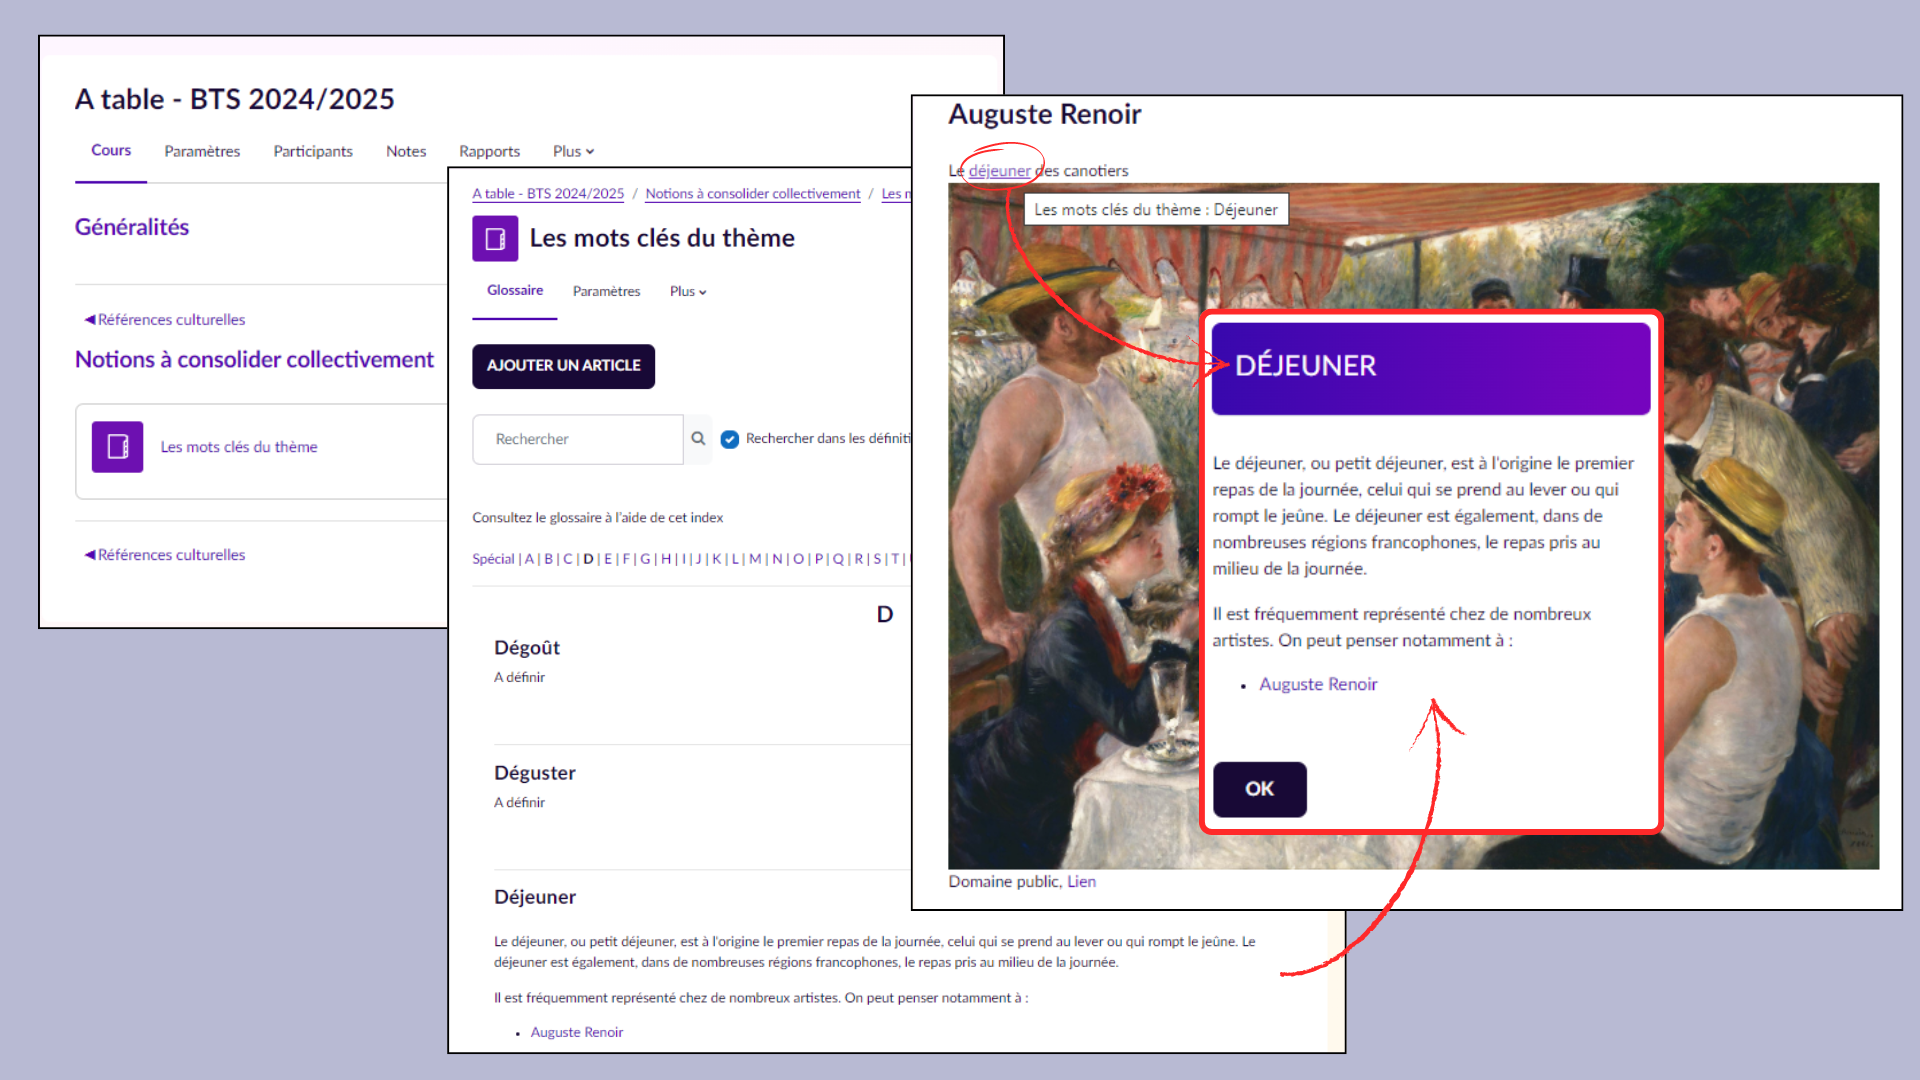Click in the Rechercher input field
1920x1080 pixels.
pos(577,439)
